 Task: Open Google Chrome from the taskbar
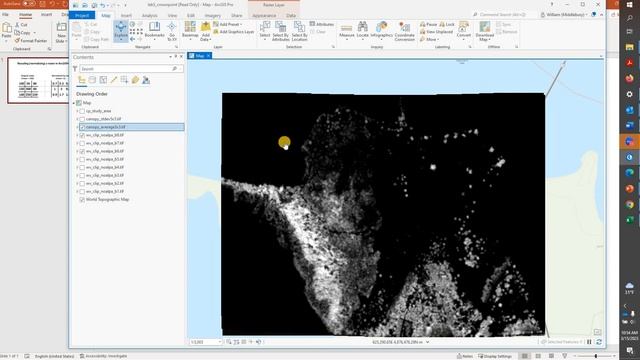[x=629, y=204]
